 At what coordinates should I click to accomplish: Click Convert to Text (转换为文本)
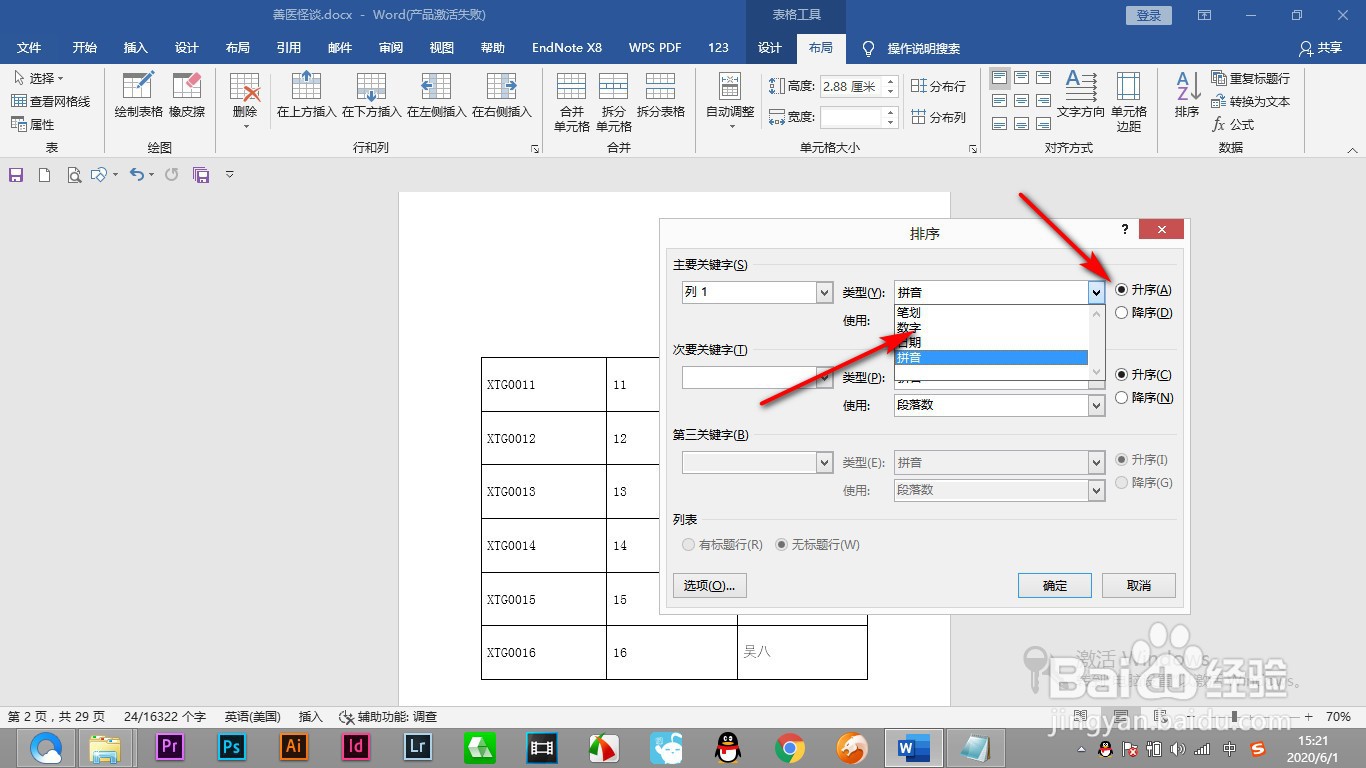point(1250,101)
